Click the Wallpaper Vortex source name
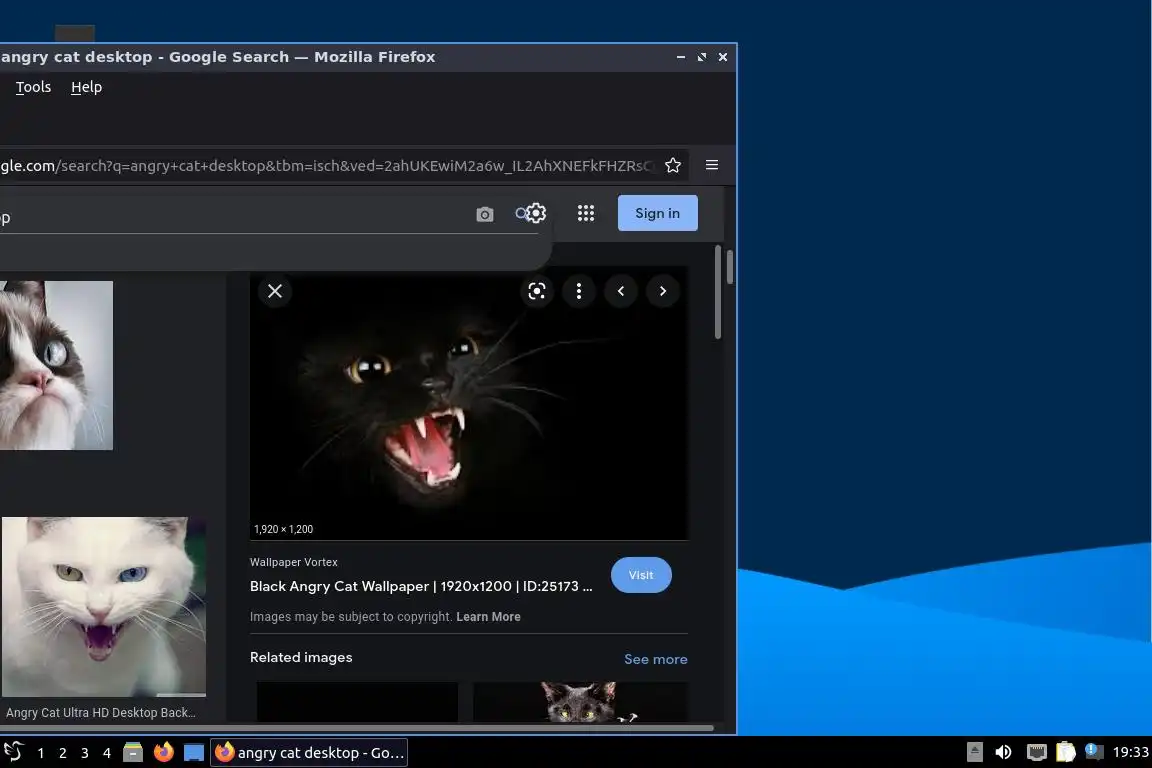1152x768 pixels. [x=294, y=562]
